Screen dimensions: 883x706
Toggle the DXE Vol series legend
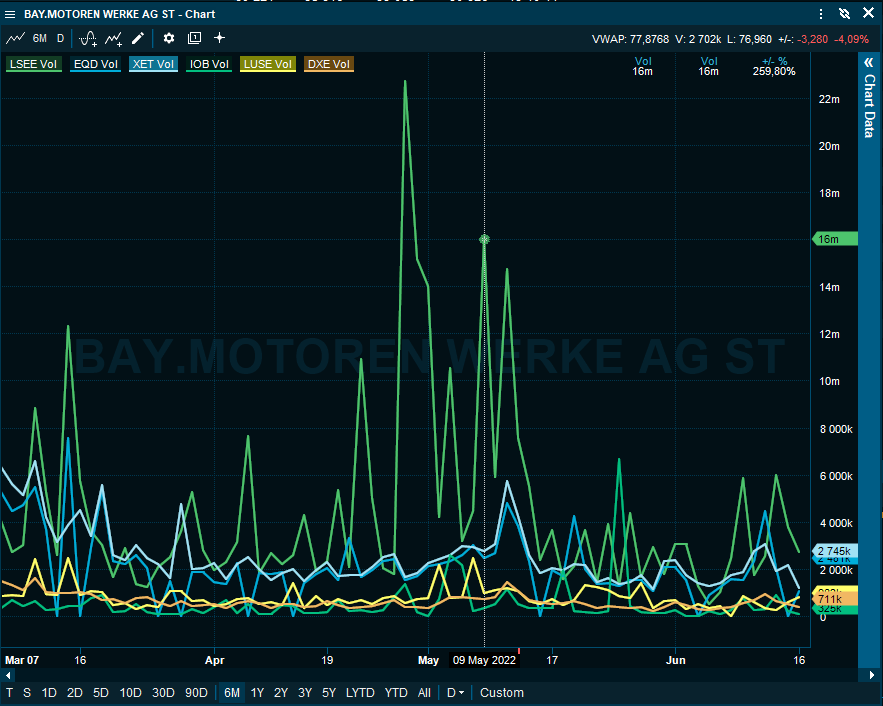[329, 64]
